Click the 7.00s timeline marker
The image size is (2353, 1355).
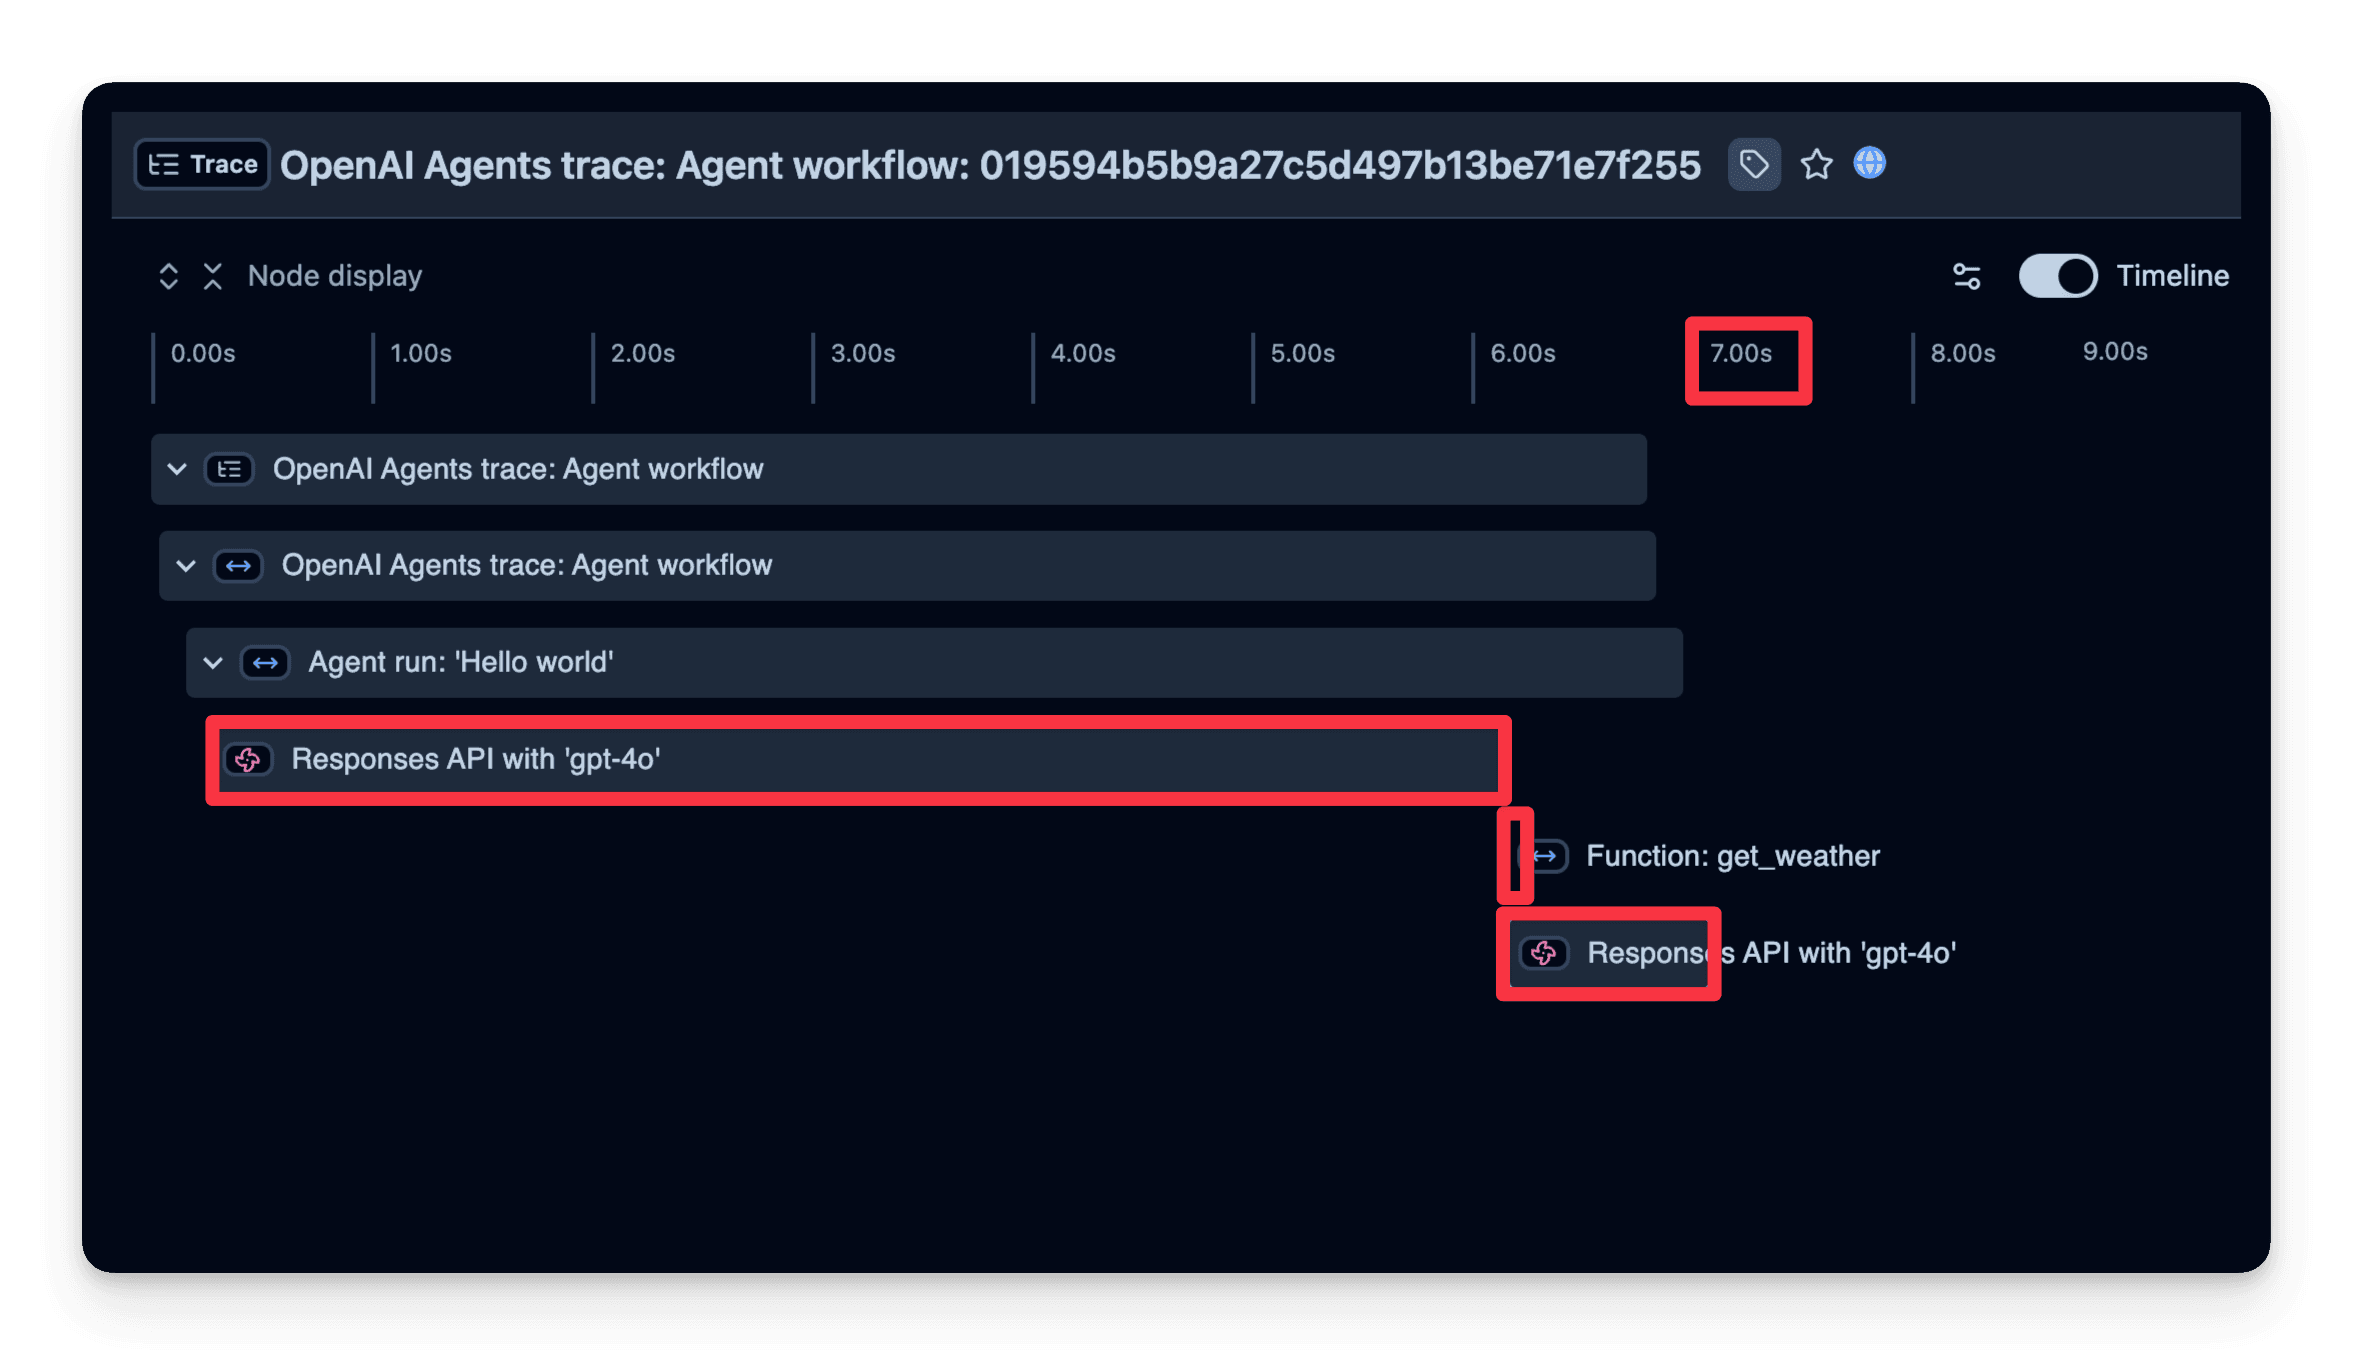tap(1741, 354)
